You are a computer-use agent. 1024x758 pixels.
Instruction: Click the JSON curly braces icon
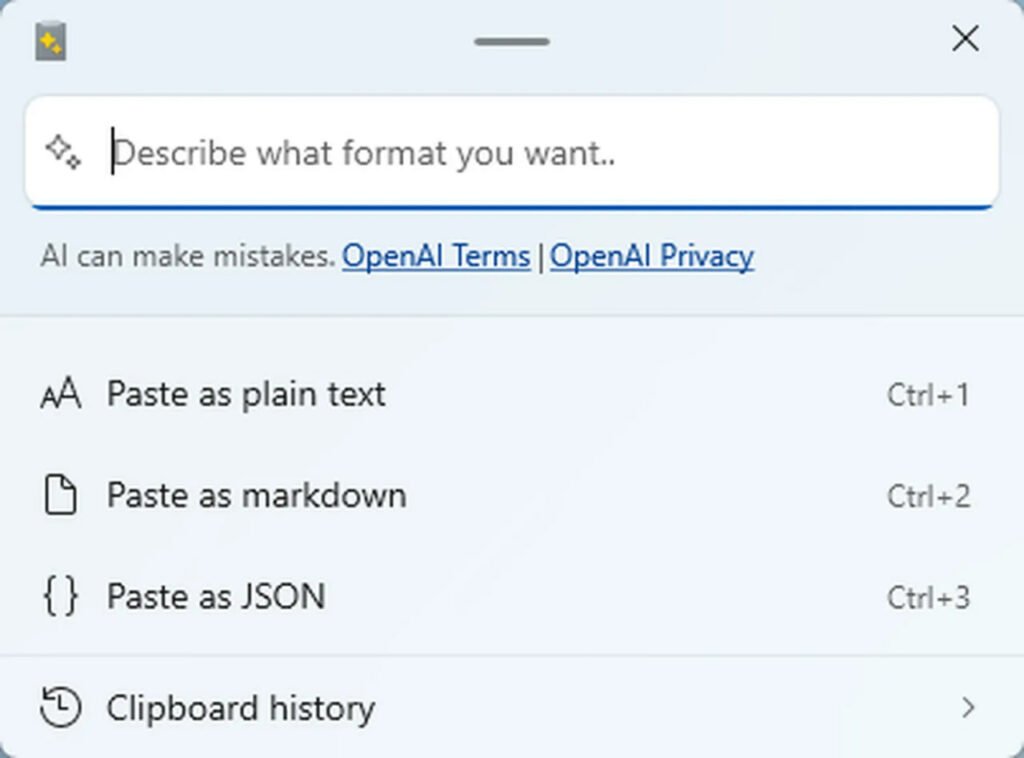pos(60,597)
